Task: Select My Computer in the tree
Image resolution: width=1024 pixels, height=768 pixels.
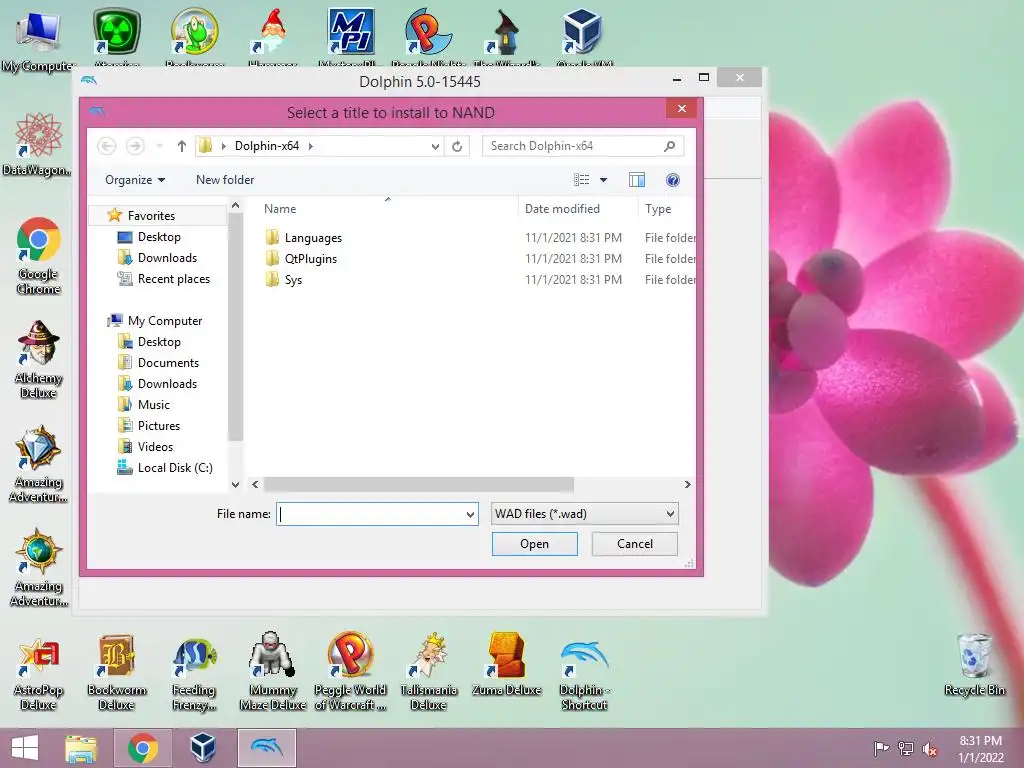Action: tap(165, 321)
